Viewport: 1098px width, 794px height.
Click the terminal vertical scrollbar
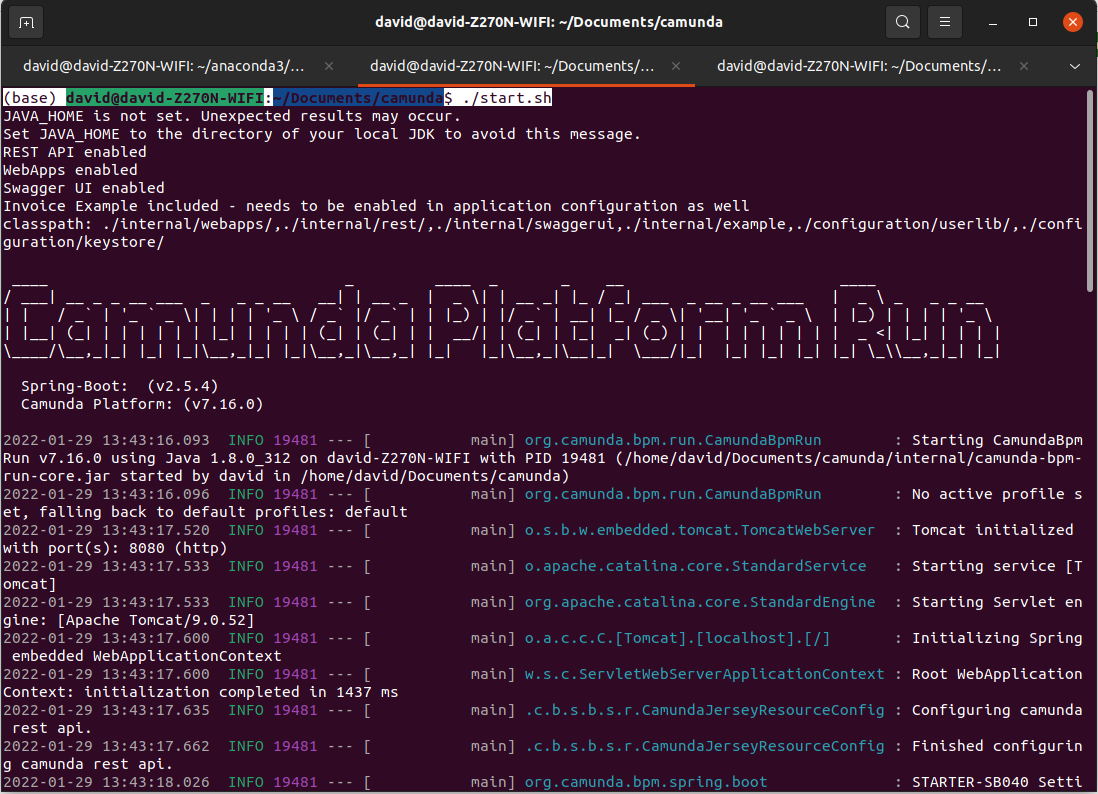1090,190
